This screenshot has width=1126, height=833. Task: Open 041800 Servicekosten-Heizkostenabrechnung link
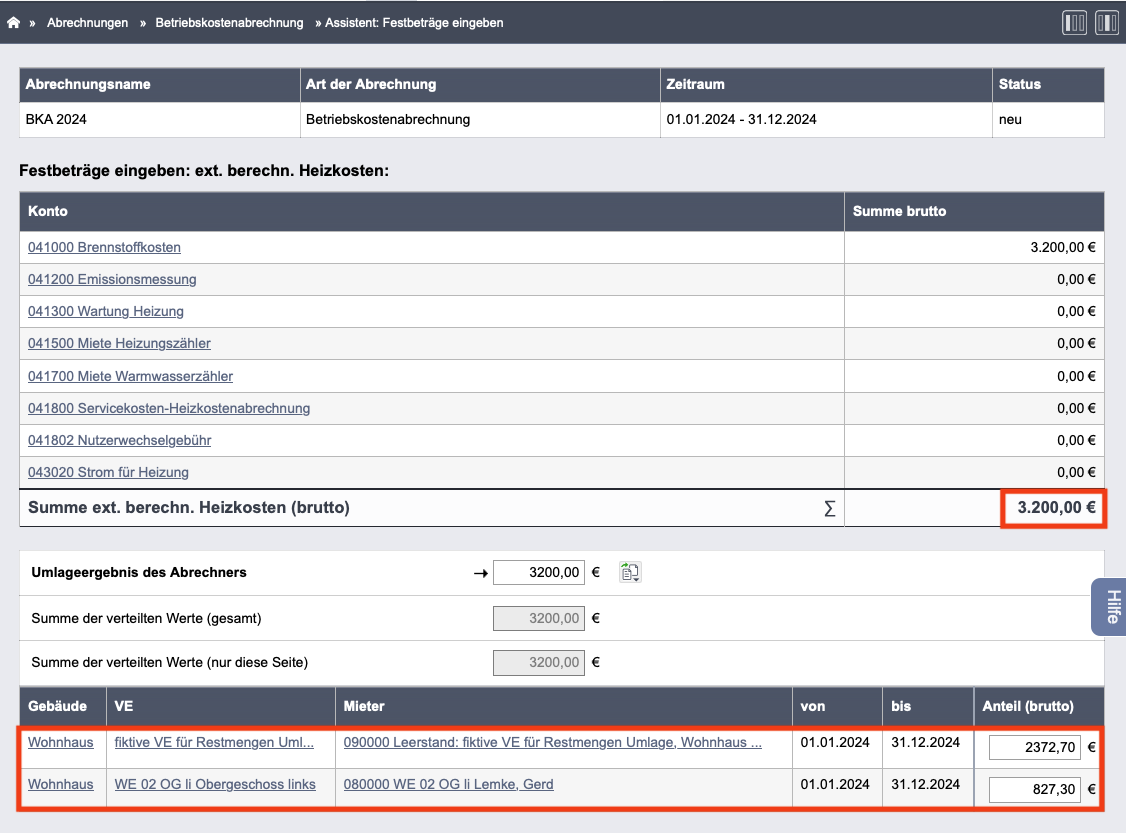pos(169,408)
